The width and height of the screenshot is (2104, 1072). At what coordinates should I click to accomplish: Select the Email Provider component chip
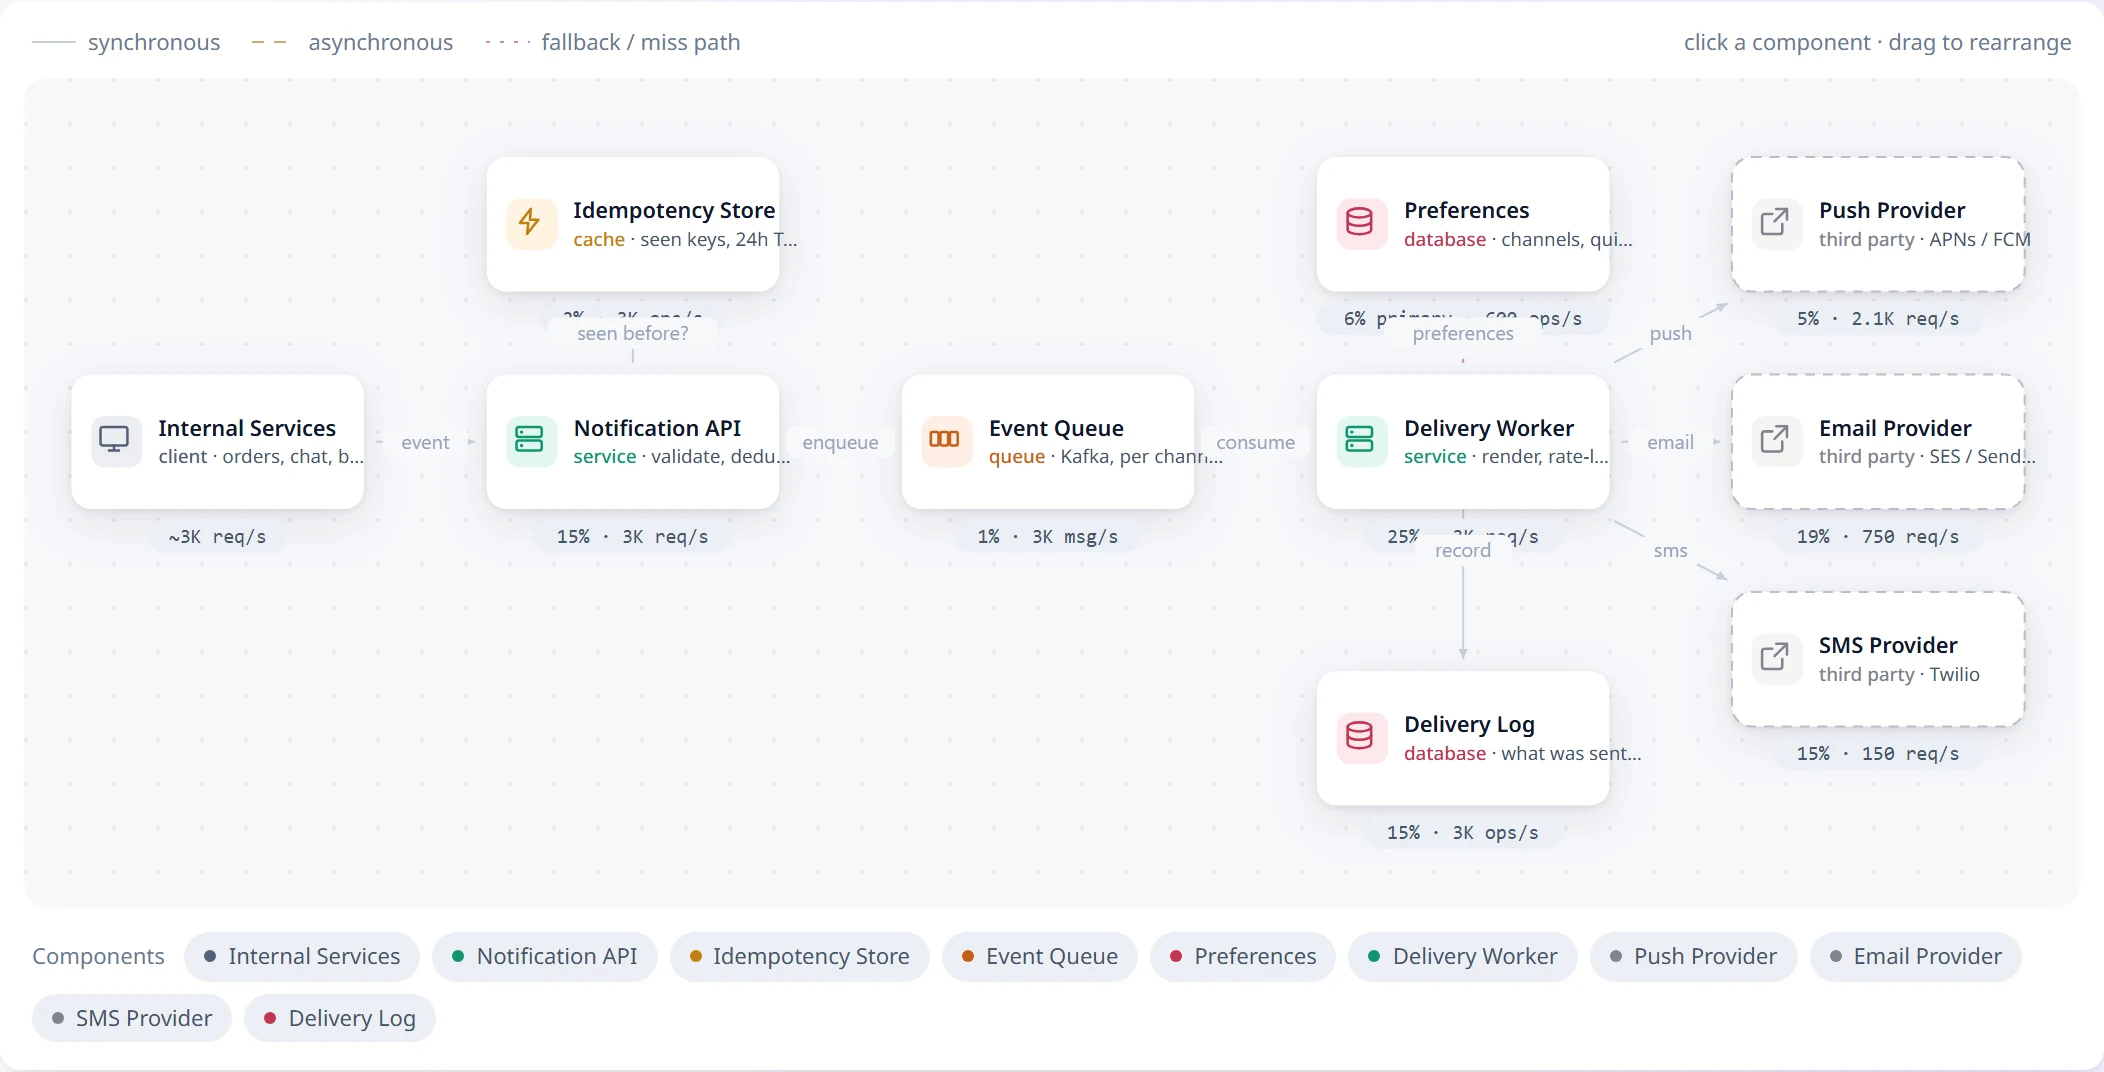pos(1916,957)
